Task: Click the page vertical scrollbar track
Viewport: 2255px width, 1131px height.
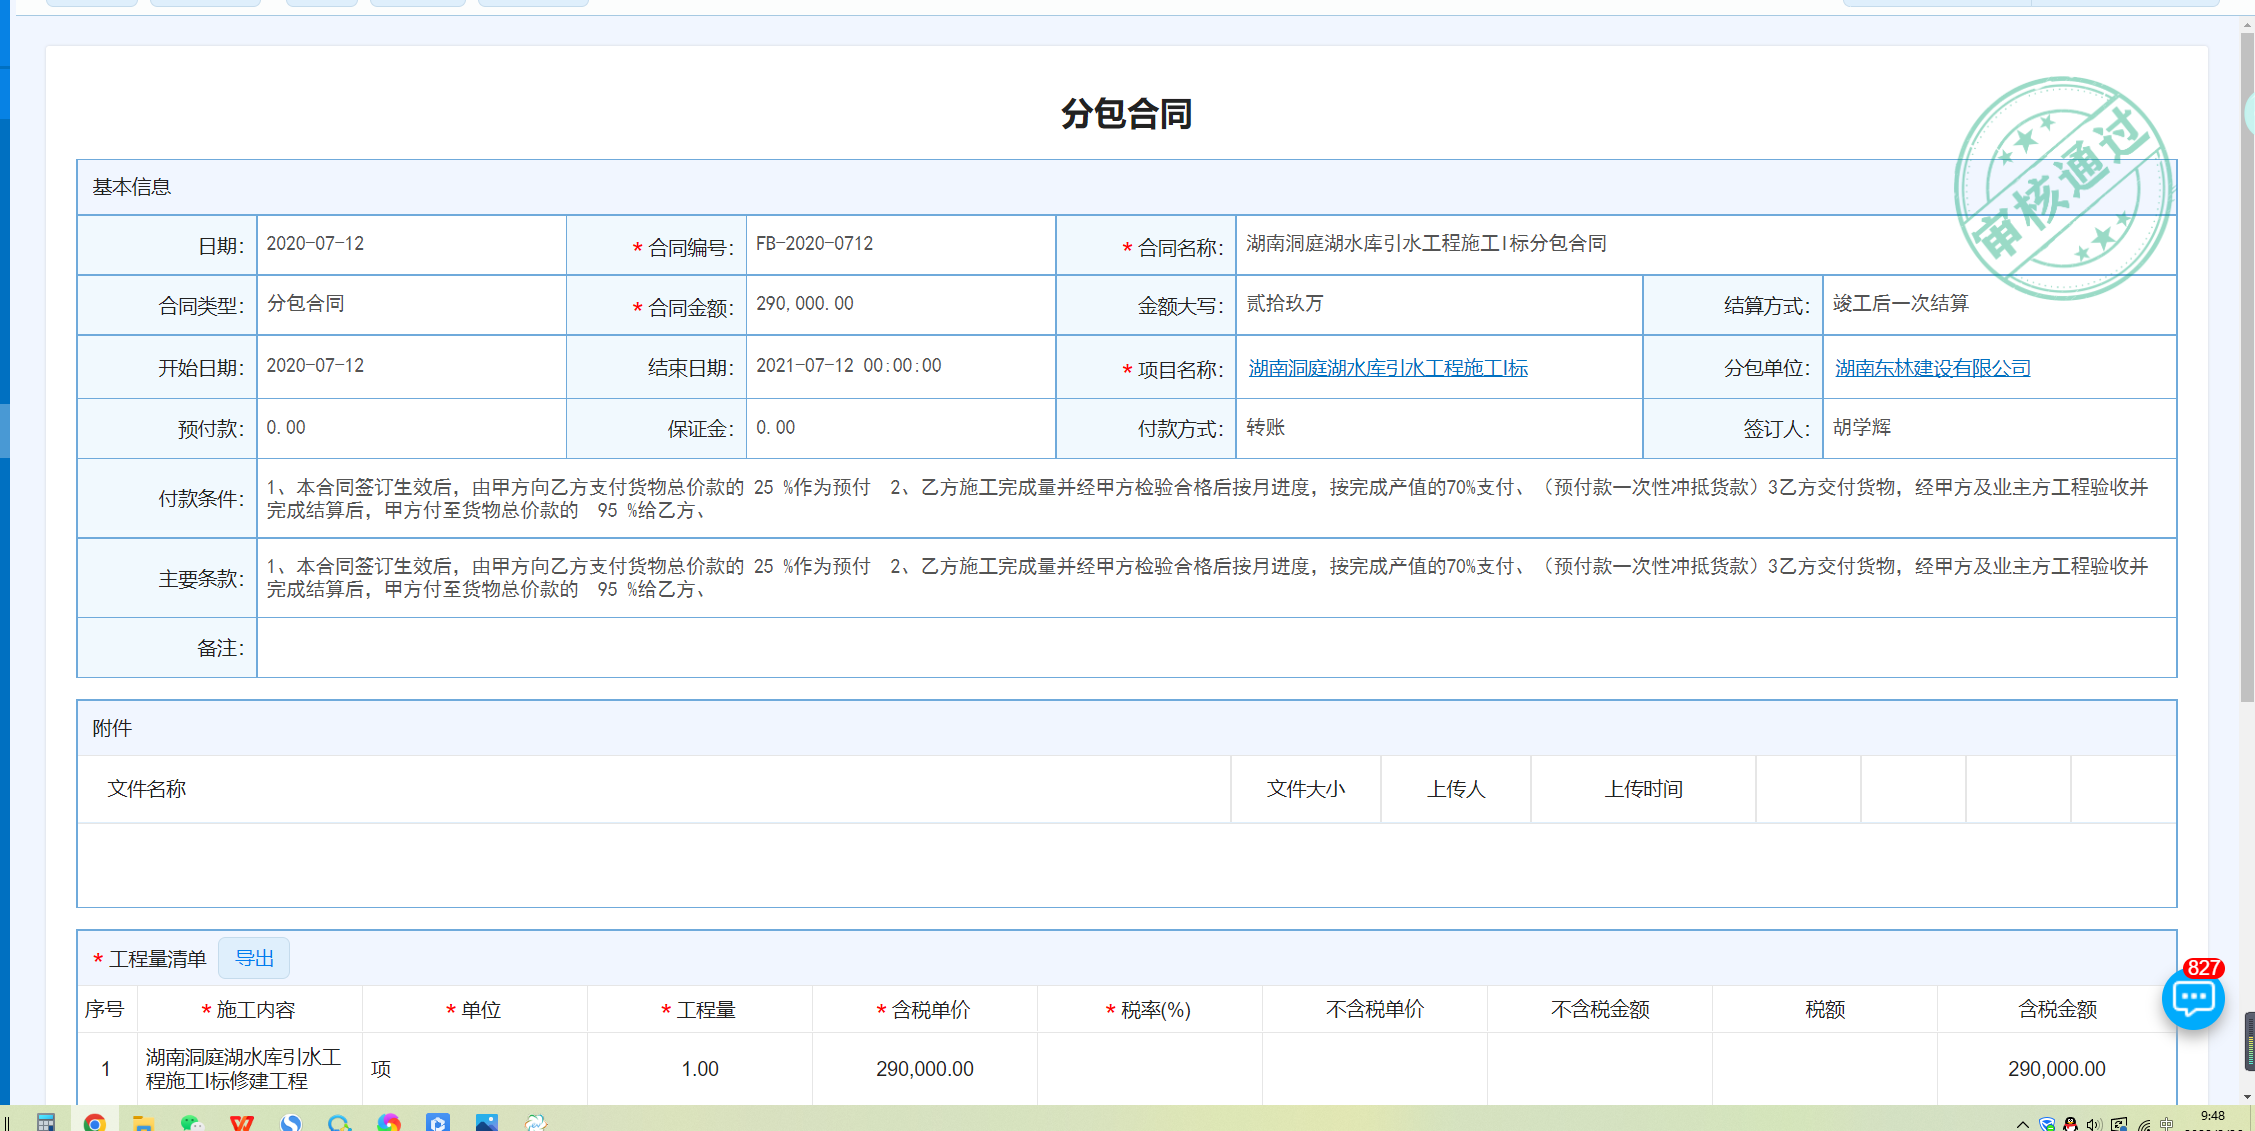Action: coord(2246,850)
